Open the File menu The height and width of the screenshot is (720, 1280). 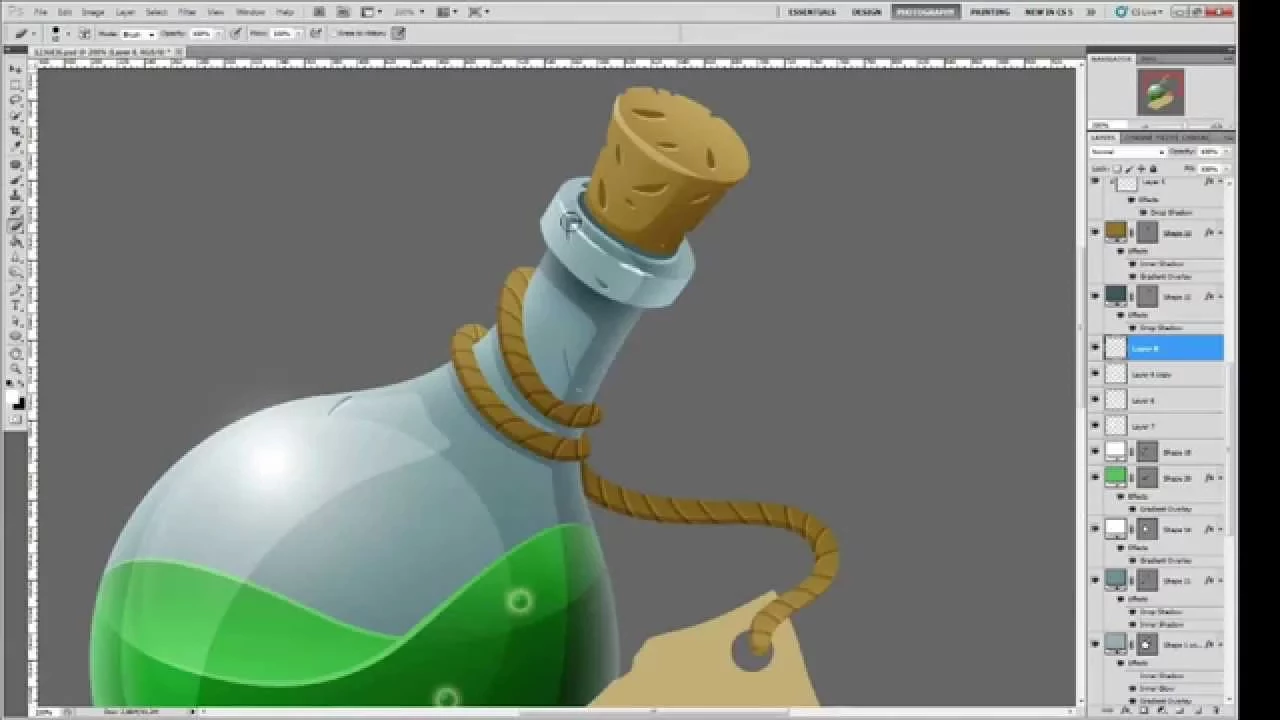tap(40, 12)
